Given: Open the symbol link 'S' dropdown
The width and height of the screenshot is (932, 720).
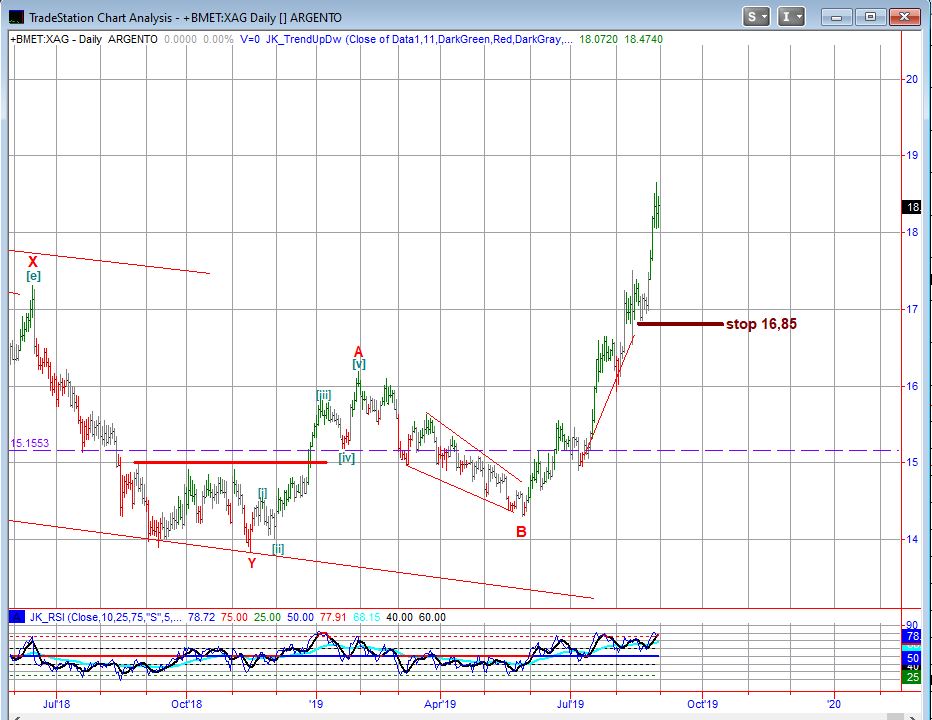Looking at the screenshot, I should [756, 16].
